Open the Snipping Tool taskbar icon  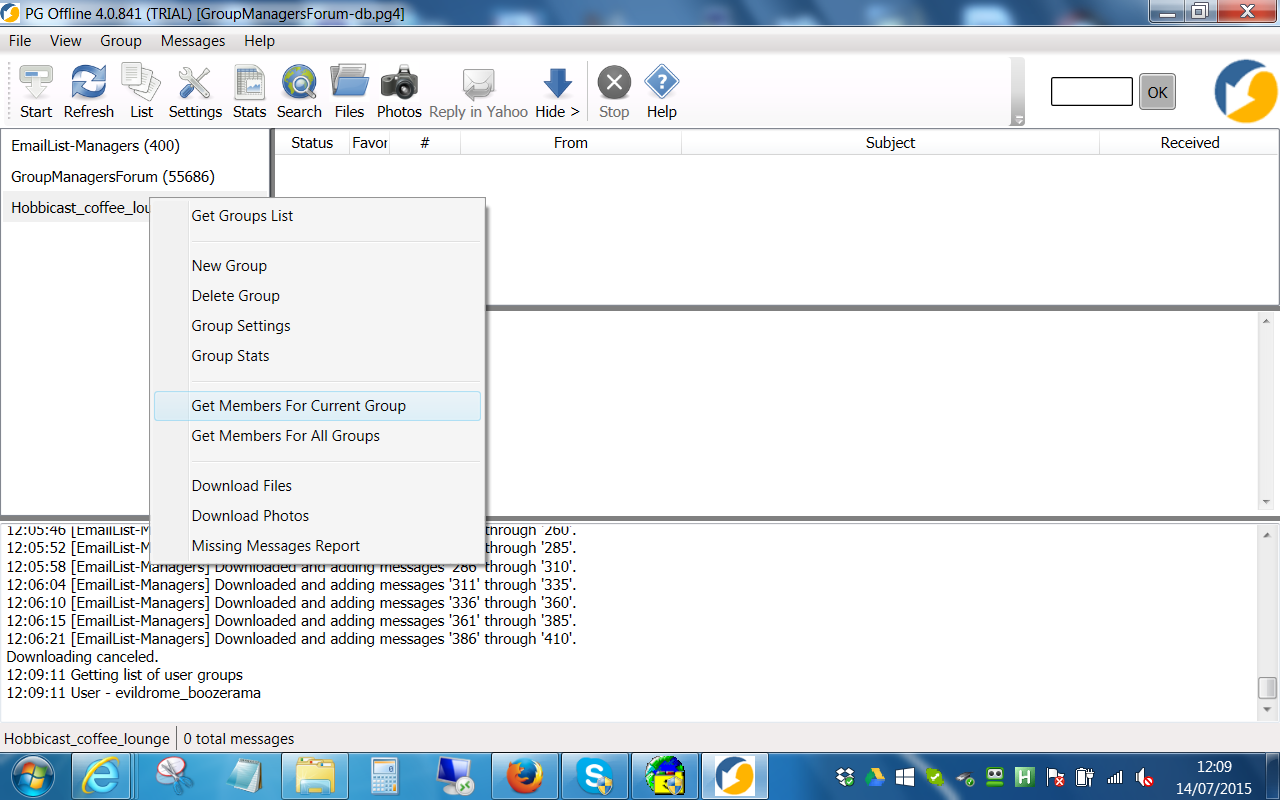tap(175, 776)
